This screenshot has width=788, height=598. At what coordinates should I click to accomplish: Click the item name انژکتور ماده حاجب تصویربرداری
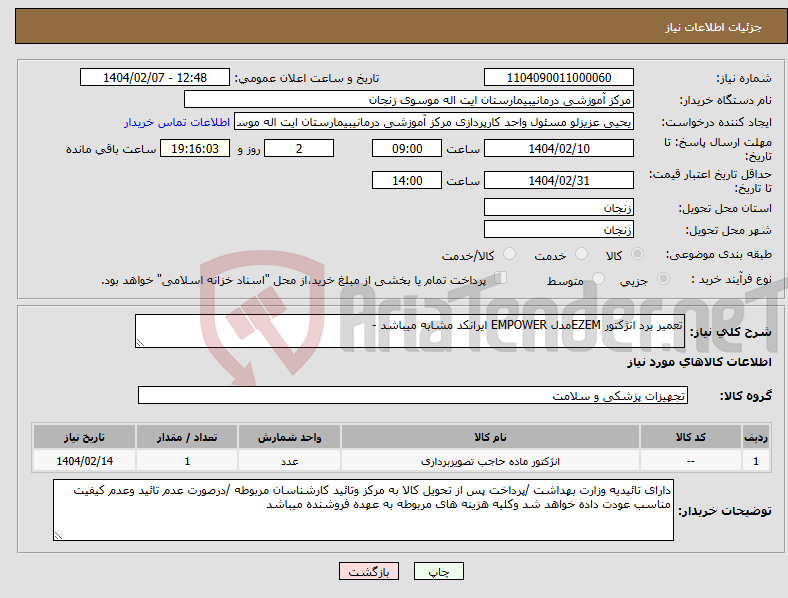coord(490,461)
